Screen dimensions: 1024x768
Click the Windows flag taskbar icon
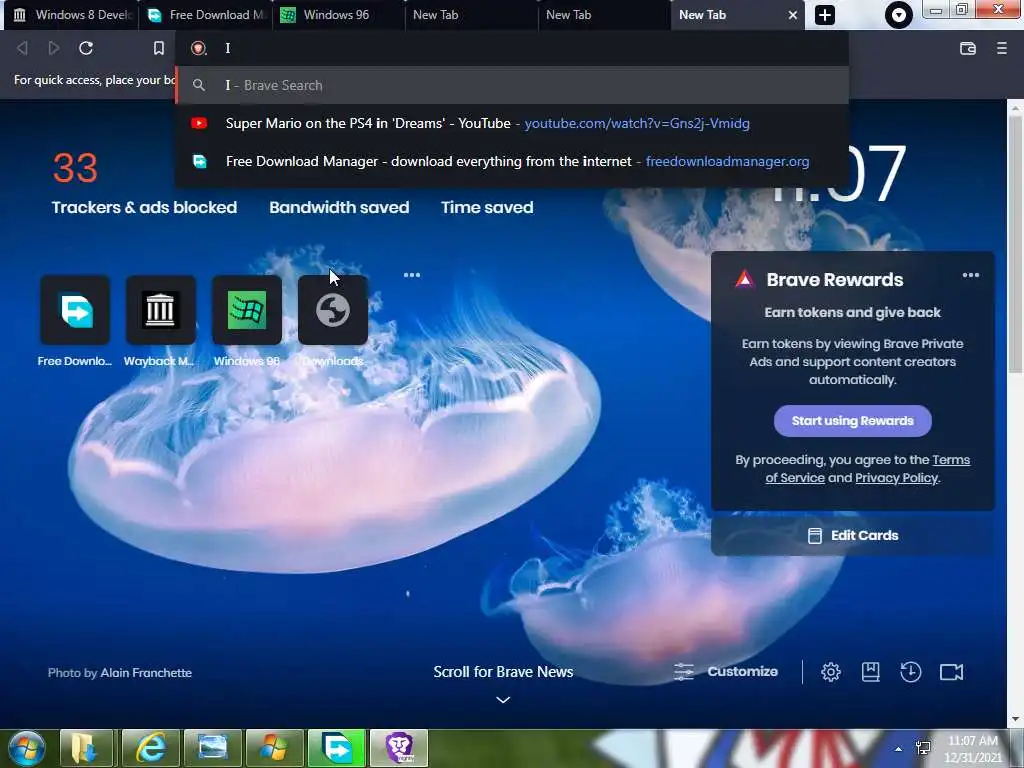pos(274,748)
